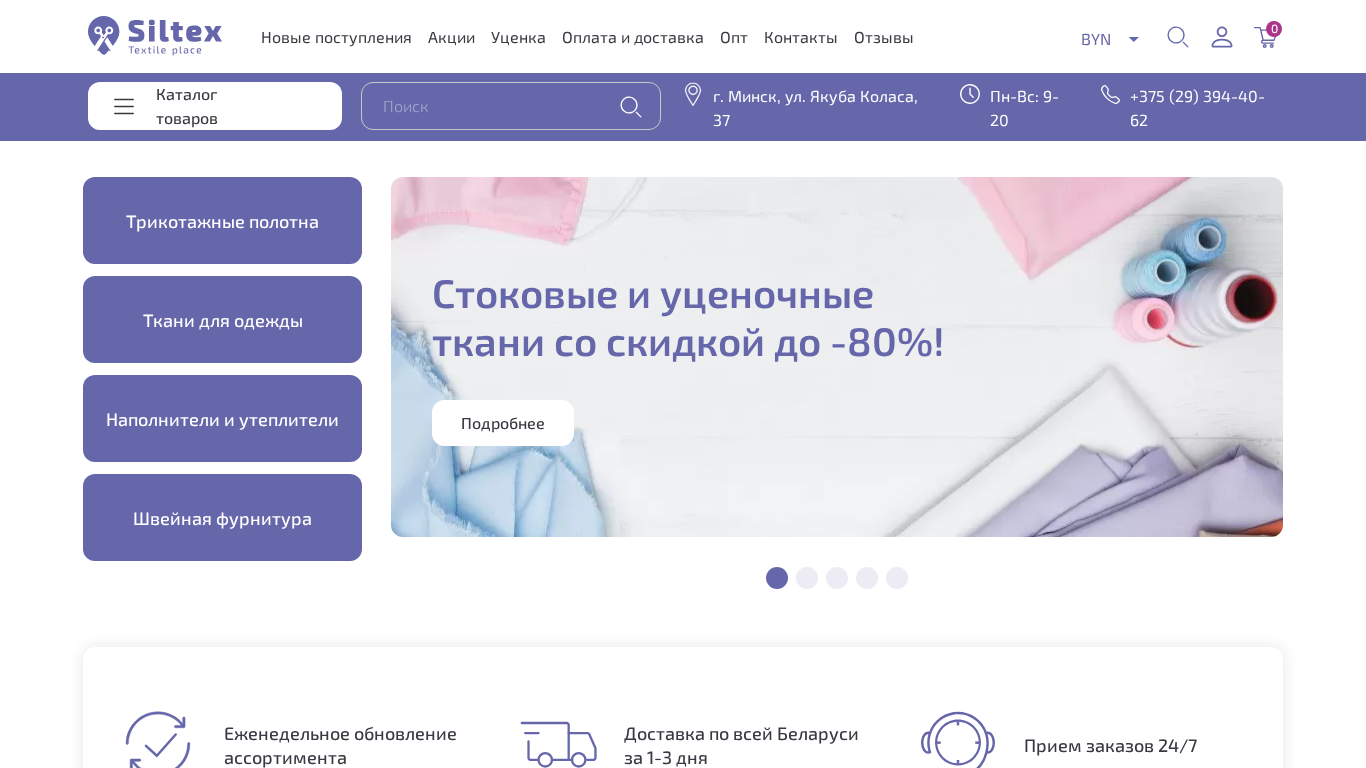Click the weekly assortment update icon
This screenshot has width=1366, height=768.
[158, 740]
